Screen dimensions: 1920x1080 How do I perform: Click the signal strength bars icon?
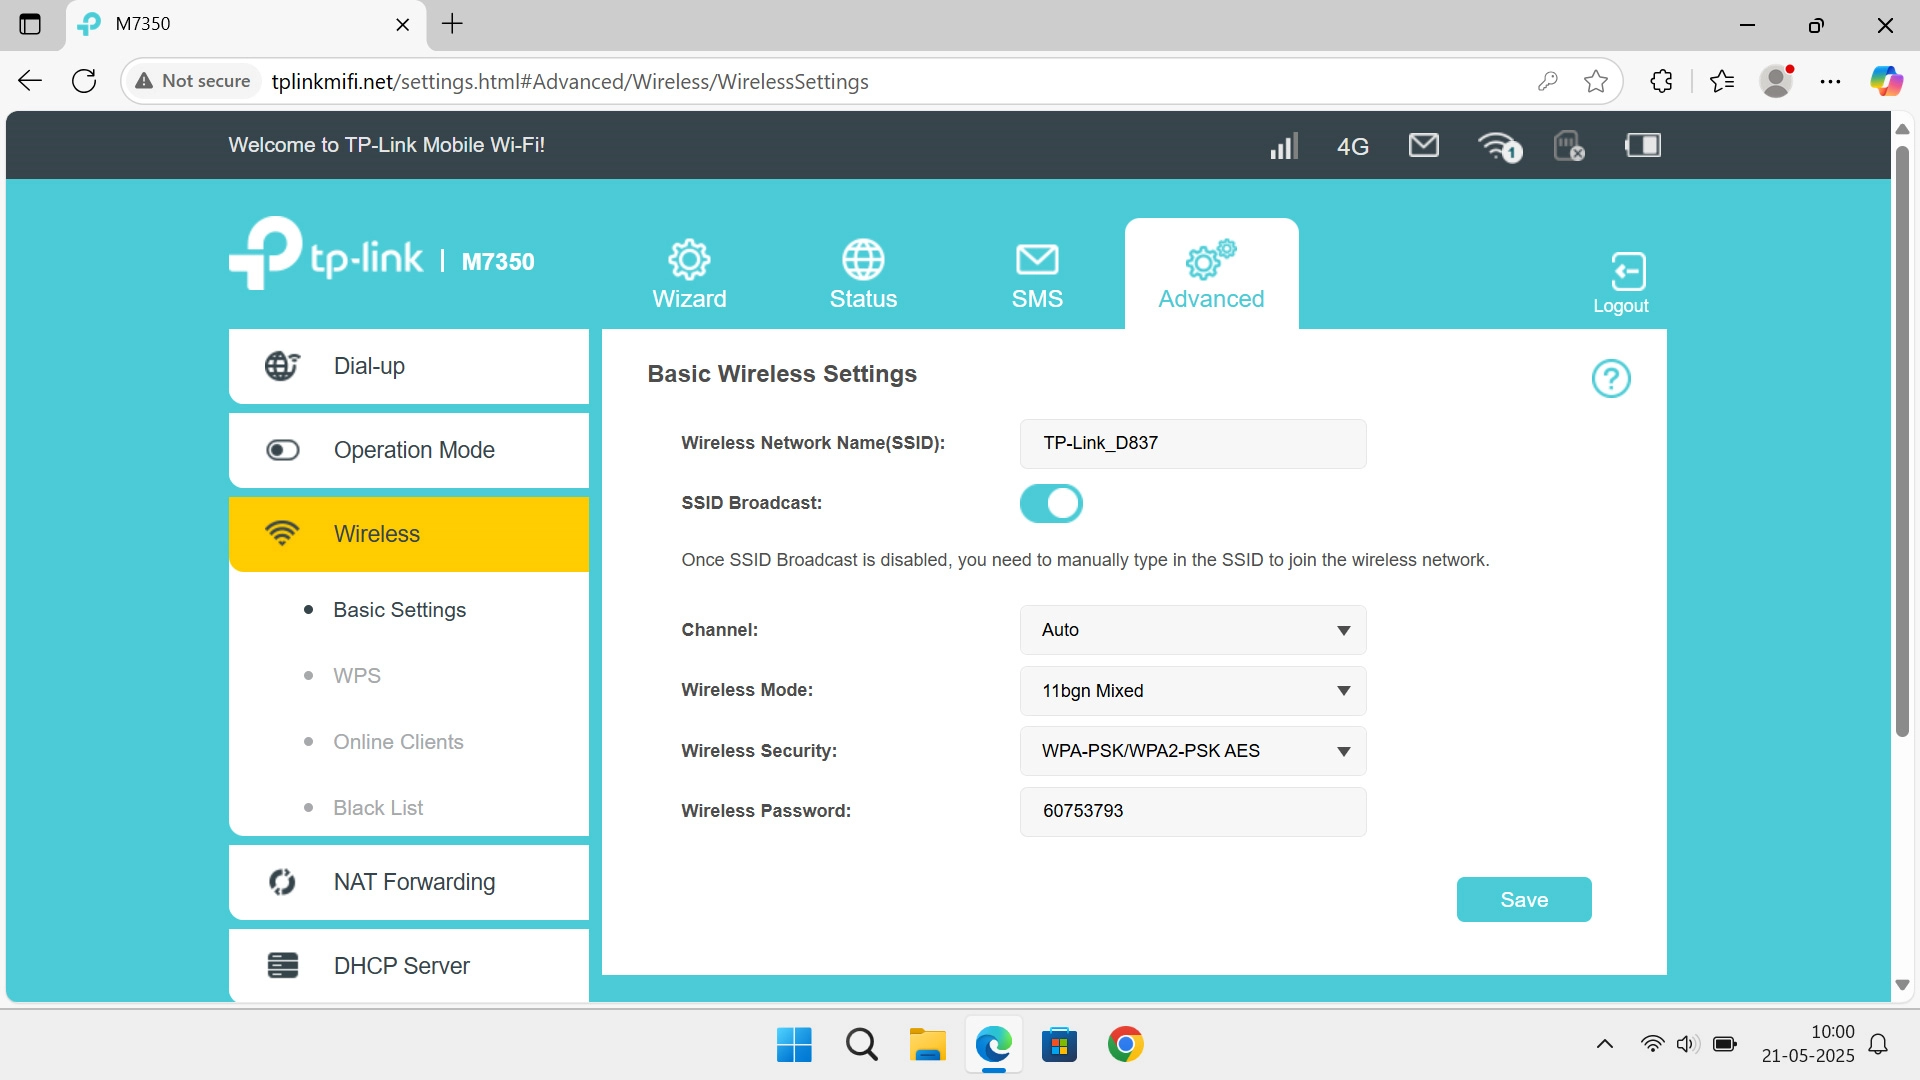[x=1283, y=146]
